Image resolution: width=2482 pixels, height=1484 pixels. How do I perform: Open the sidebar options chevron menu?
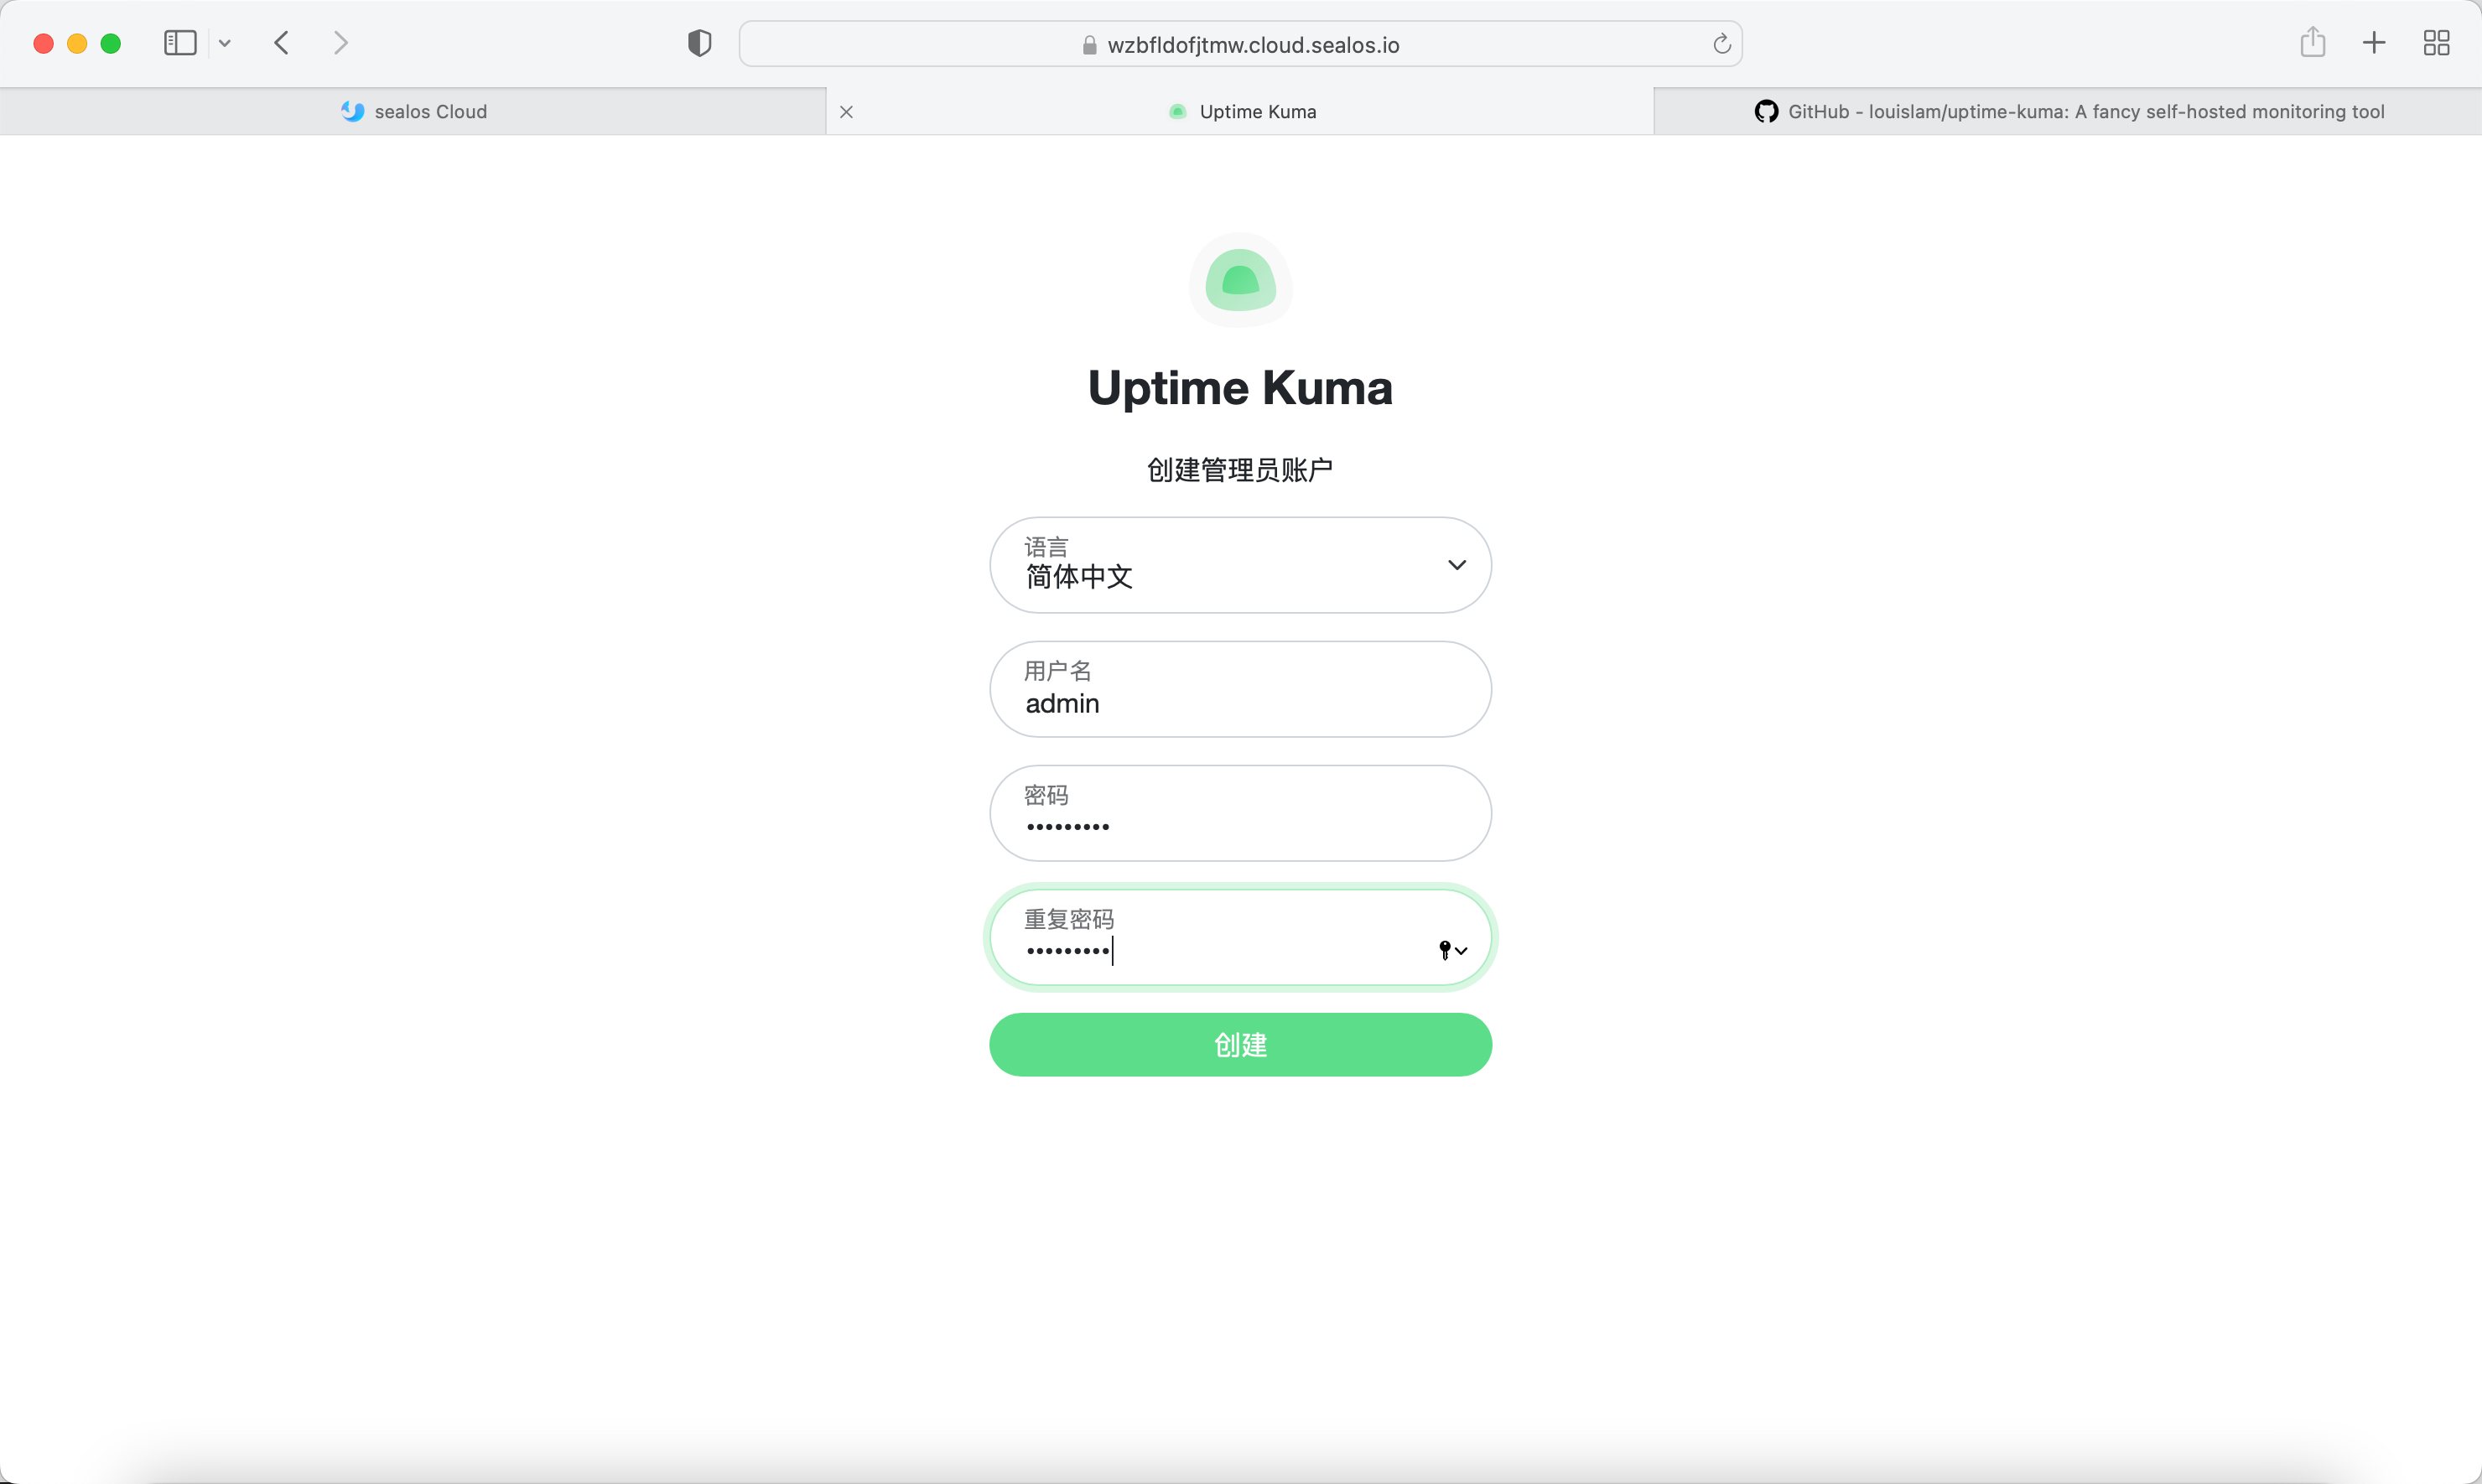(x=225, y=43)
